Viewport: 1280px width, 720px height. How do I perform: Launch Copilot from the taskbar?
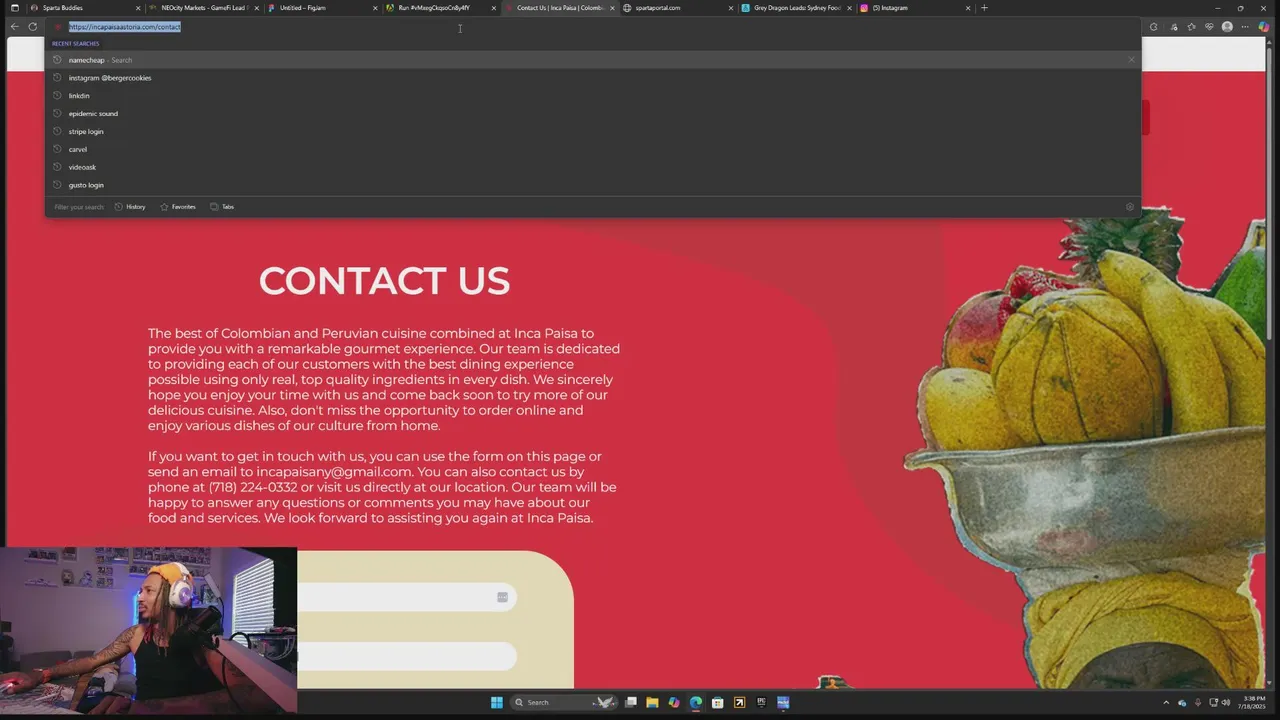tap(674, 702)
